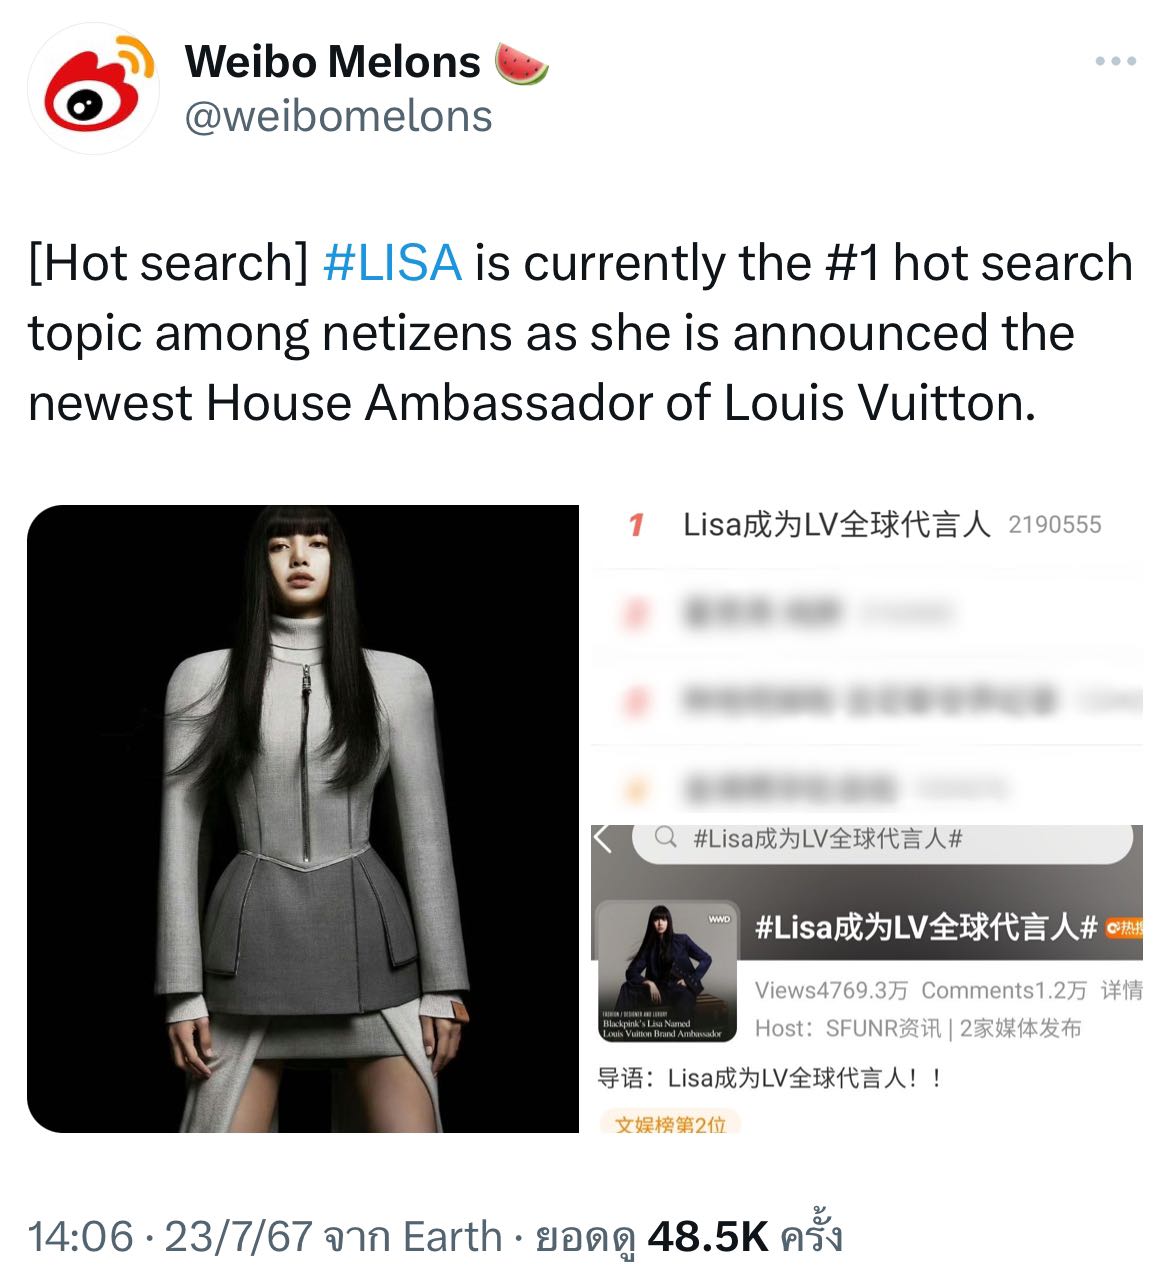Screen dimensions: 1170x1283
Task: Click the 48.5K view count
Action: [x=708, y=1238]
